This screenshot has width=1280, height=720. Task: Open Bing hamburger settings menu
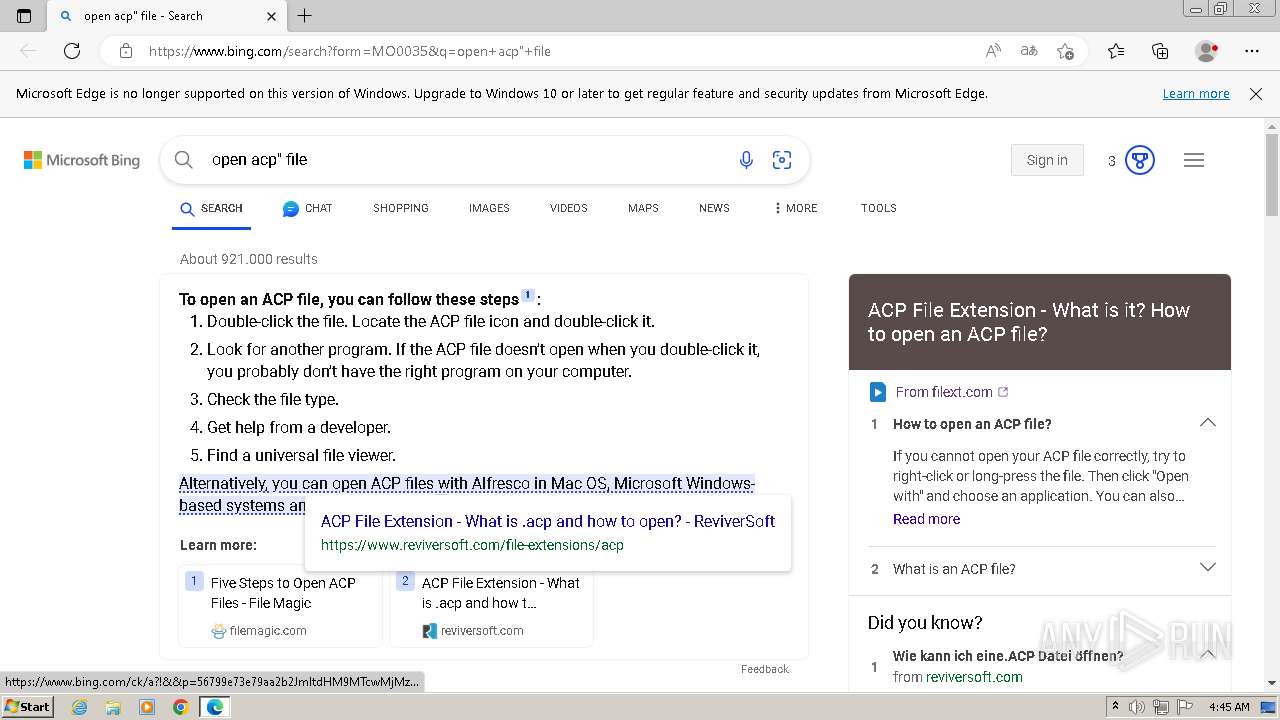click(1194, 160)
